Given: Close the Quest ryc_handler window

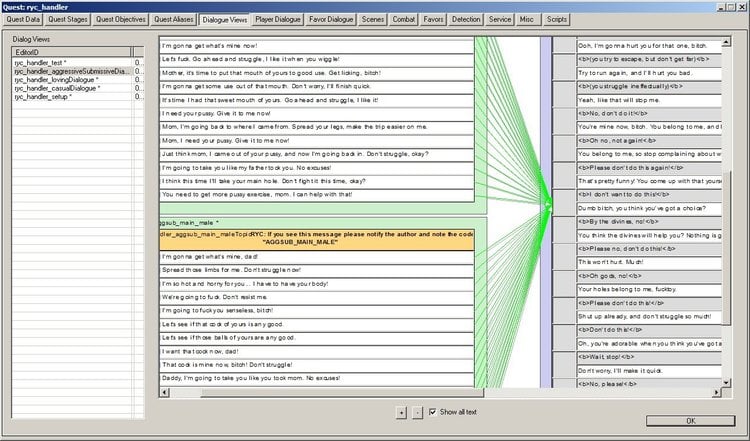Looking at the screenshot, I should [743, 7].
